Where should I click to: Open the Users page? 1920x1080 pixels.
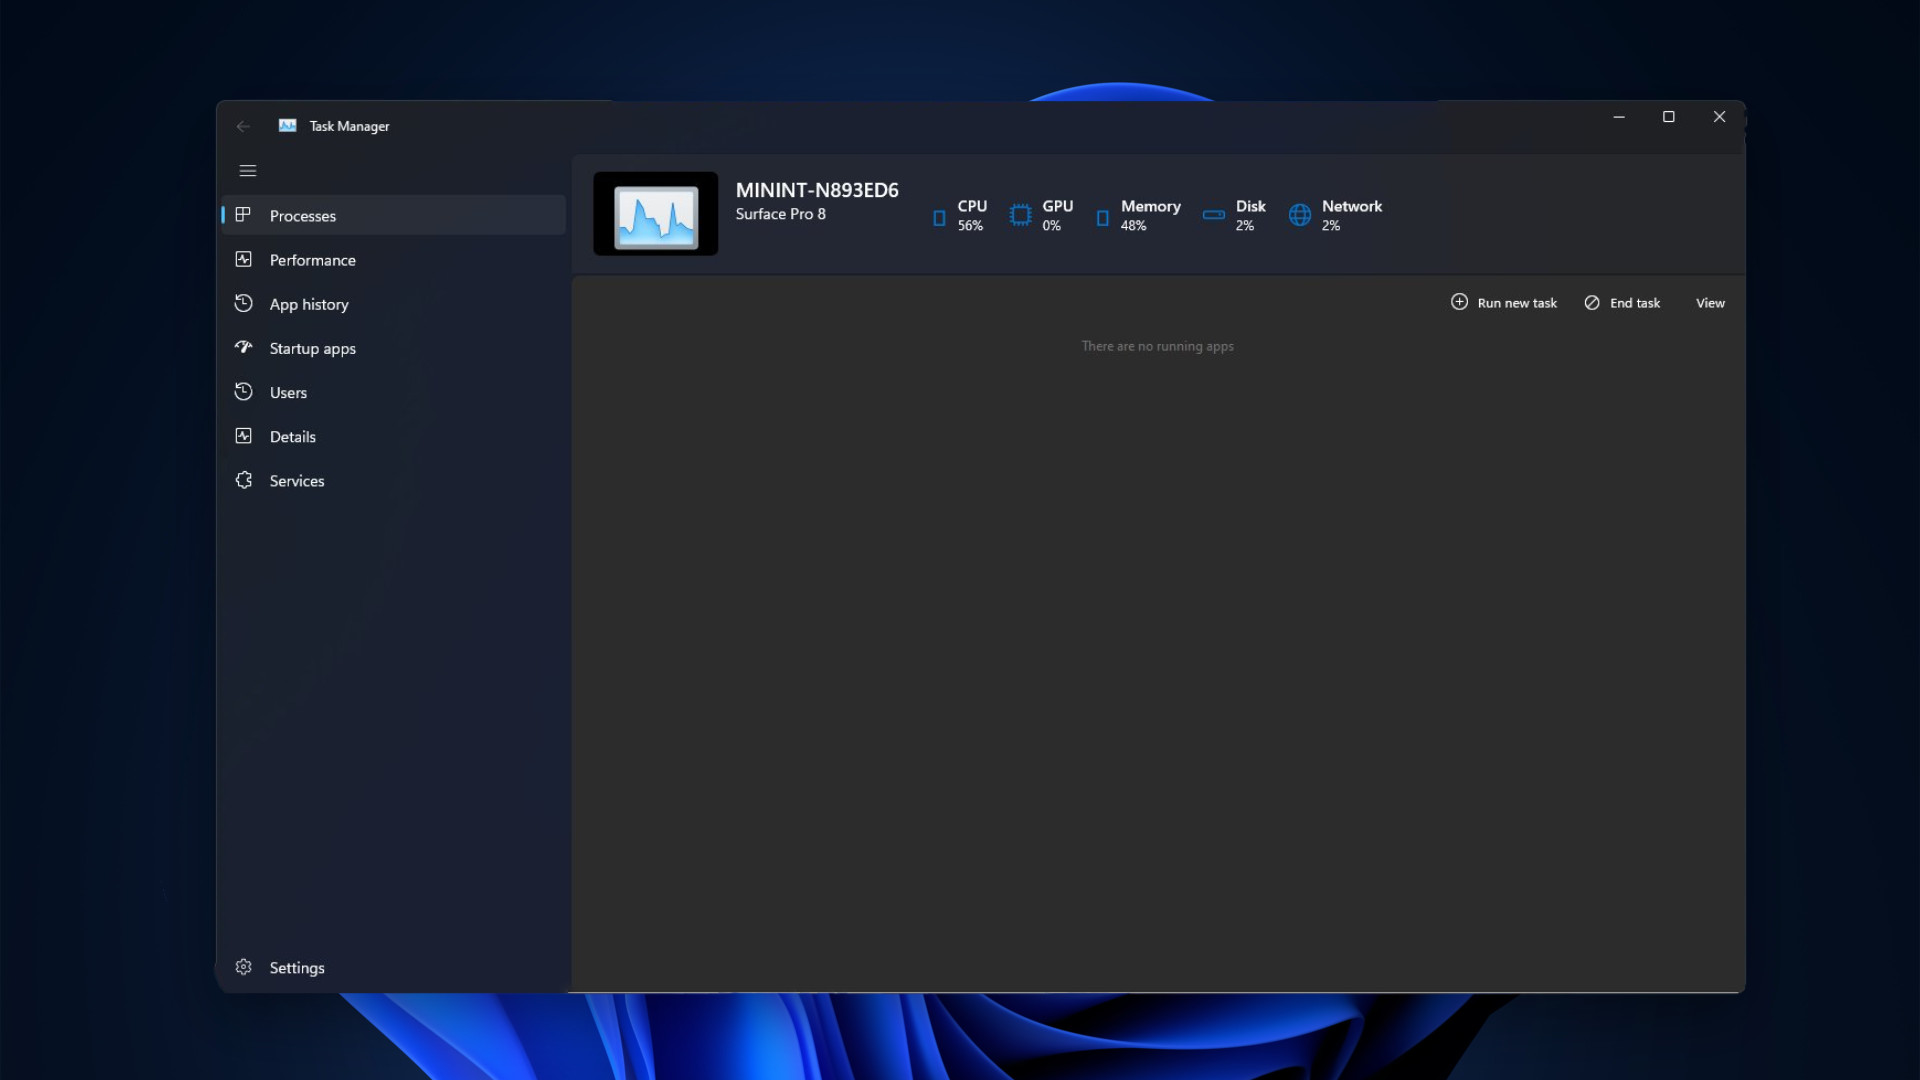(x=288, y=392)
